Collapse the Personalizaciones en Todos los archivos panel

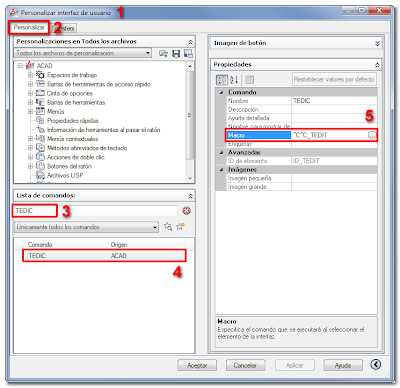(190, 42)
